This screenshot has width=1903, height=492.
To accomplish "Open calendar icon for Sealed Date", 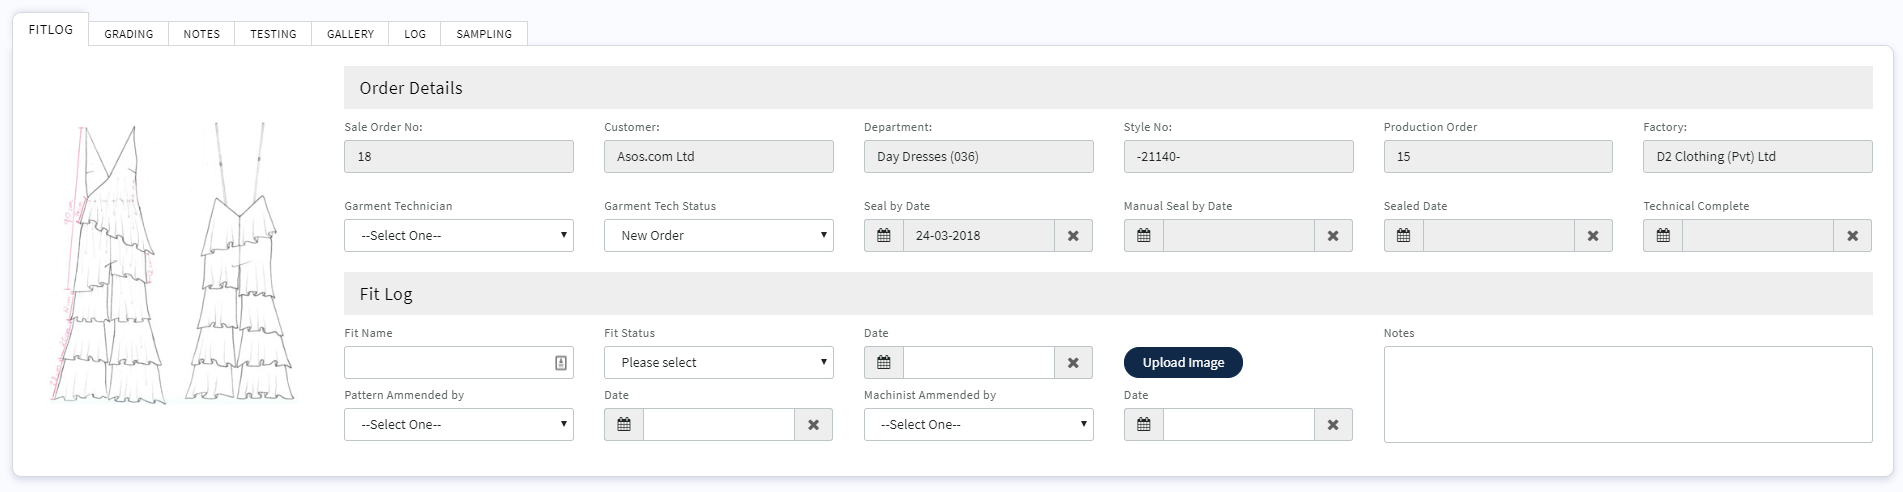I will pyautogui.click(x=1403, y=236).
